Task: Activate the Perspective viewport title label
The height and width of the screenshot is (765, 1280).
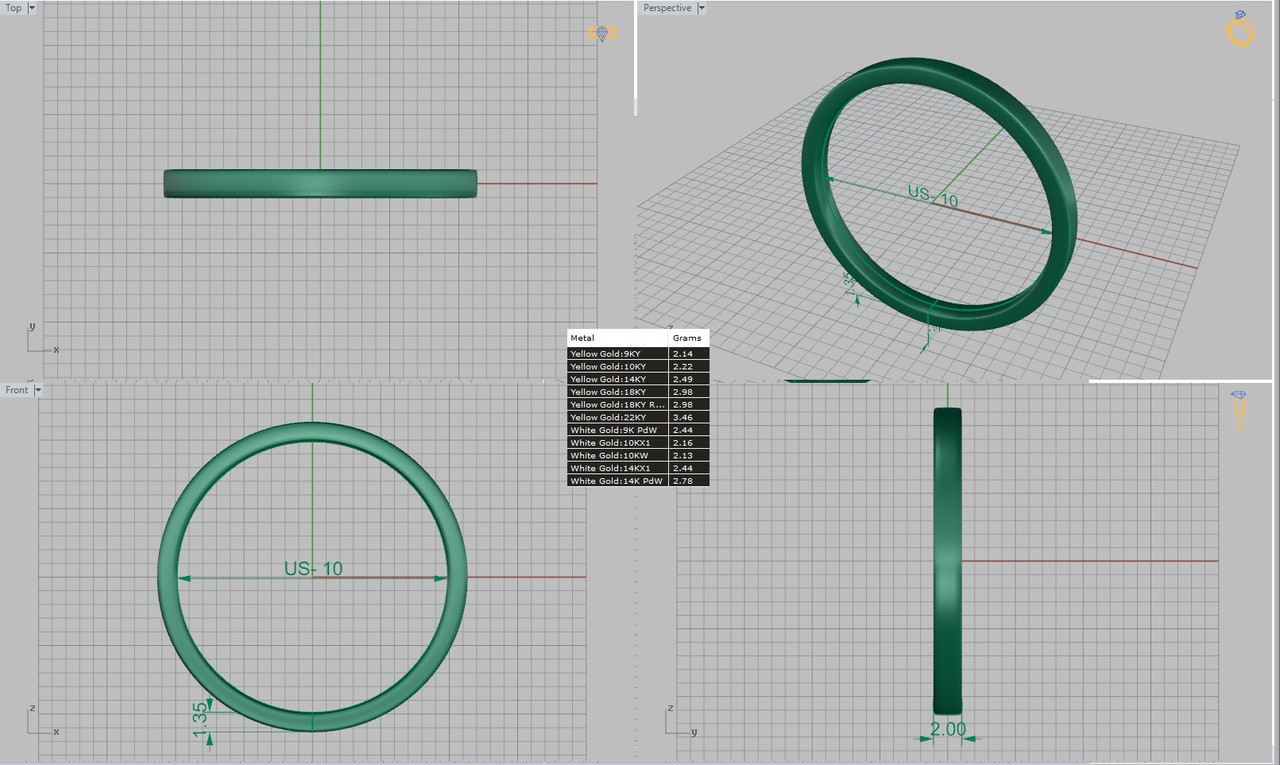Action: 667,8
